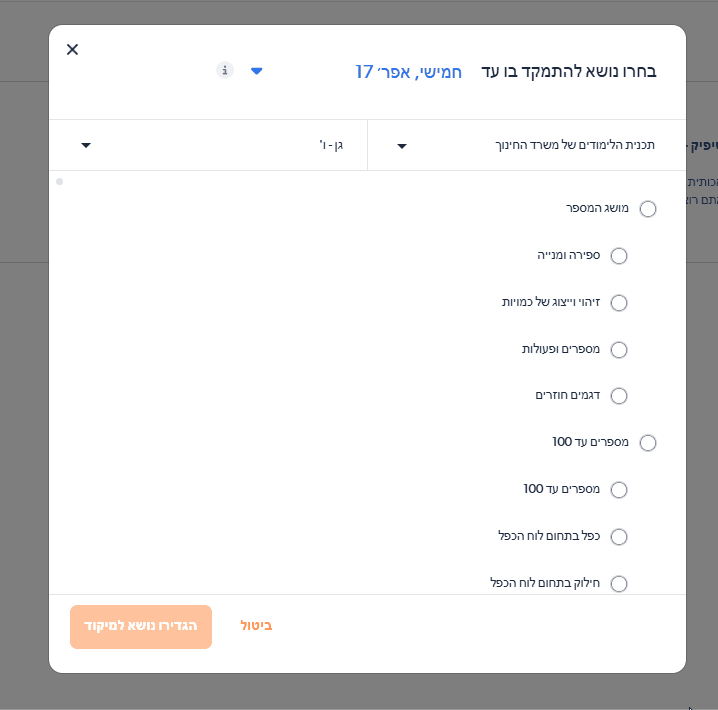Open the blue date picker arrow
718x710 pixels.
257,71
